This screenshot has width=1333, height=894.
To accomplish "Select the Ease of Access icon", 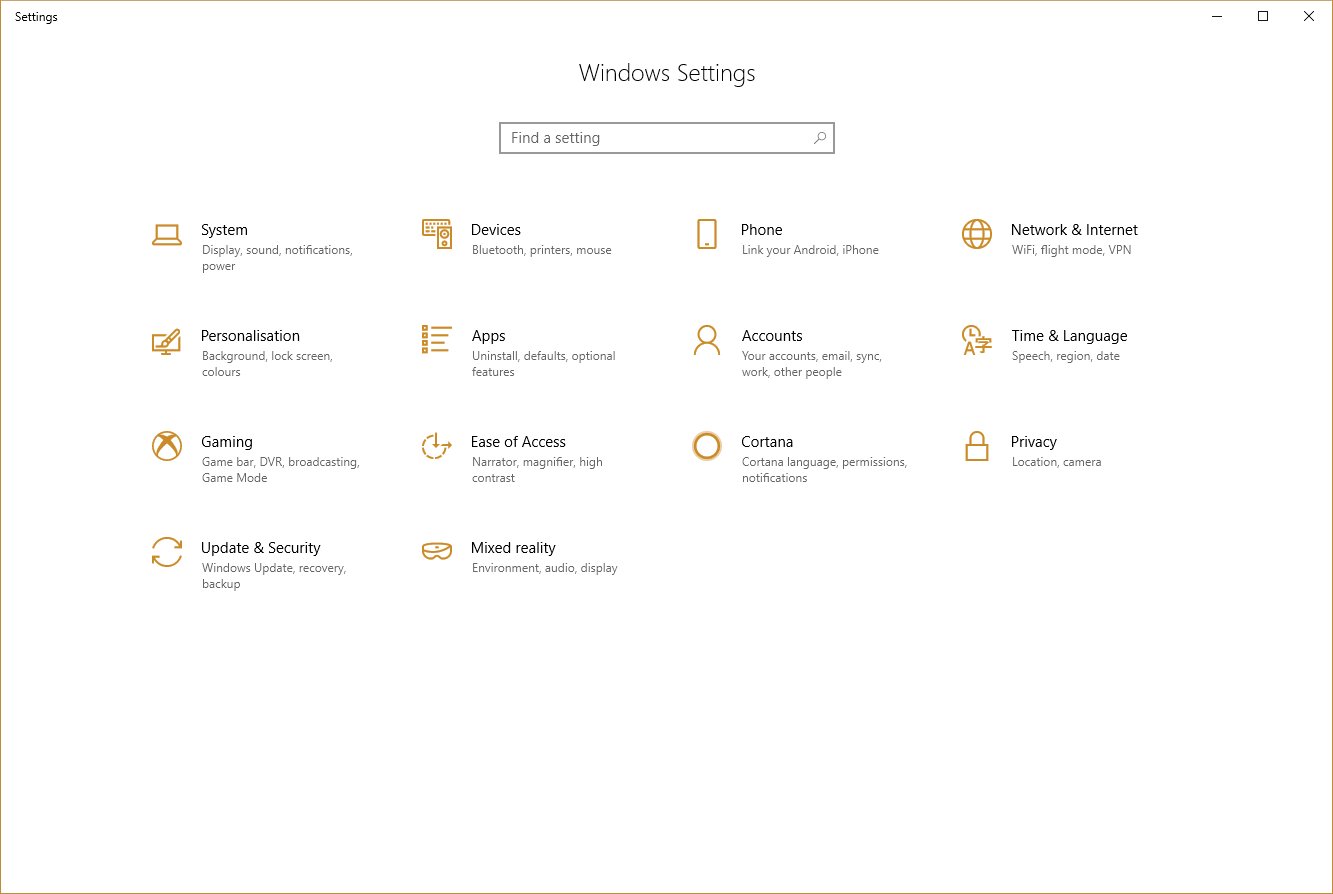I will point(436,447).
